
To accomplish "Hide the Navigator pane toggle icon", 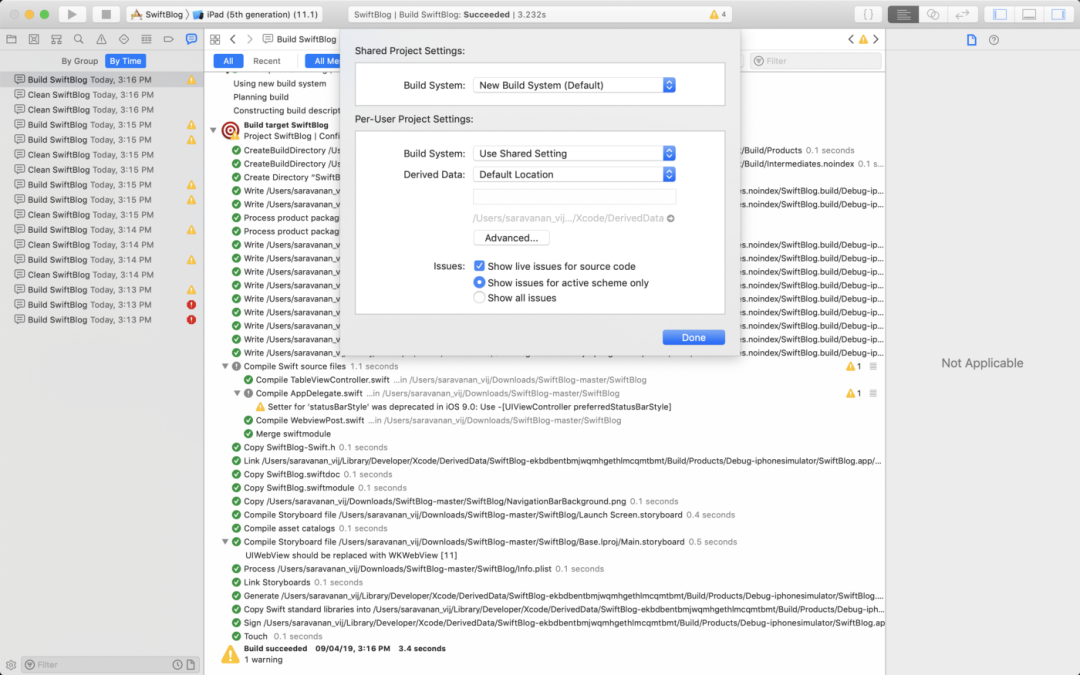I will (x=1000, y=14).
